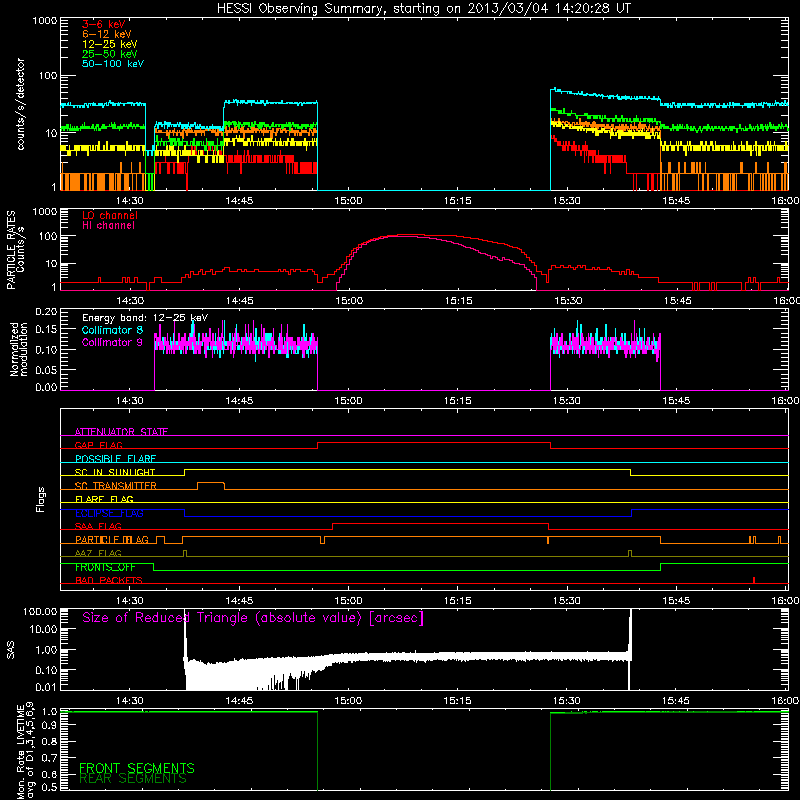The image size is (800, 800).
Task: Click the '0.20' modulation axis value
Action: 46,312
